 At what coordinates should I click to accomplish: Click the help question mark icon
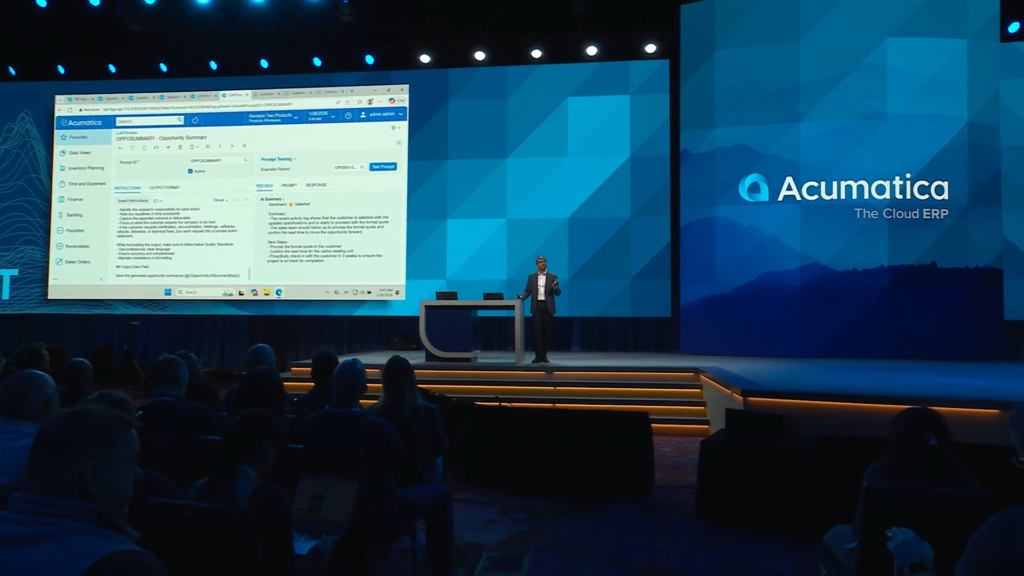click(347, 116)
